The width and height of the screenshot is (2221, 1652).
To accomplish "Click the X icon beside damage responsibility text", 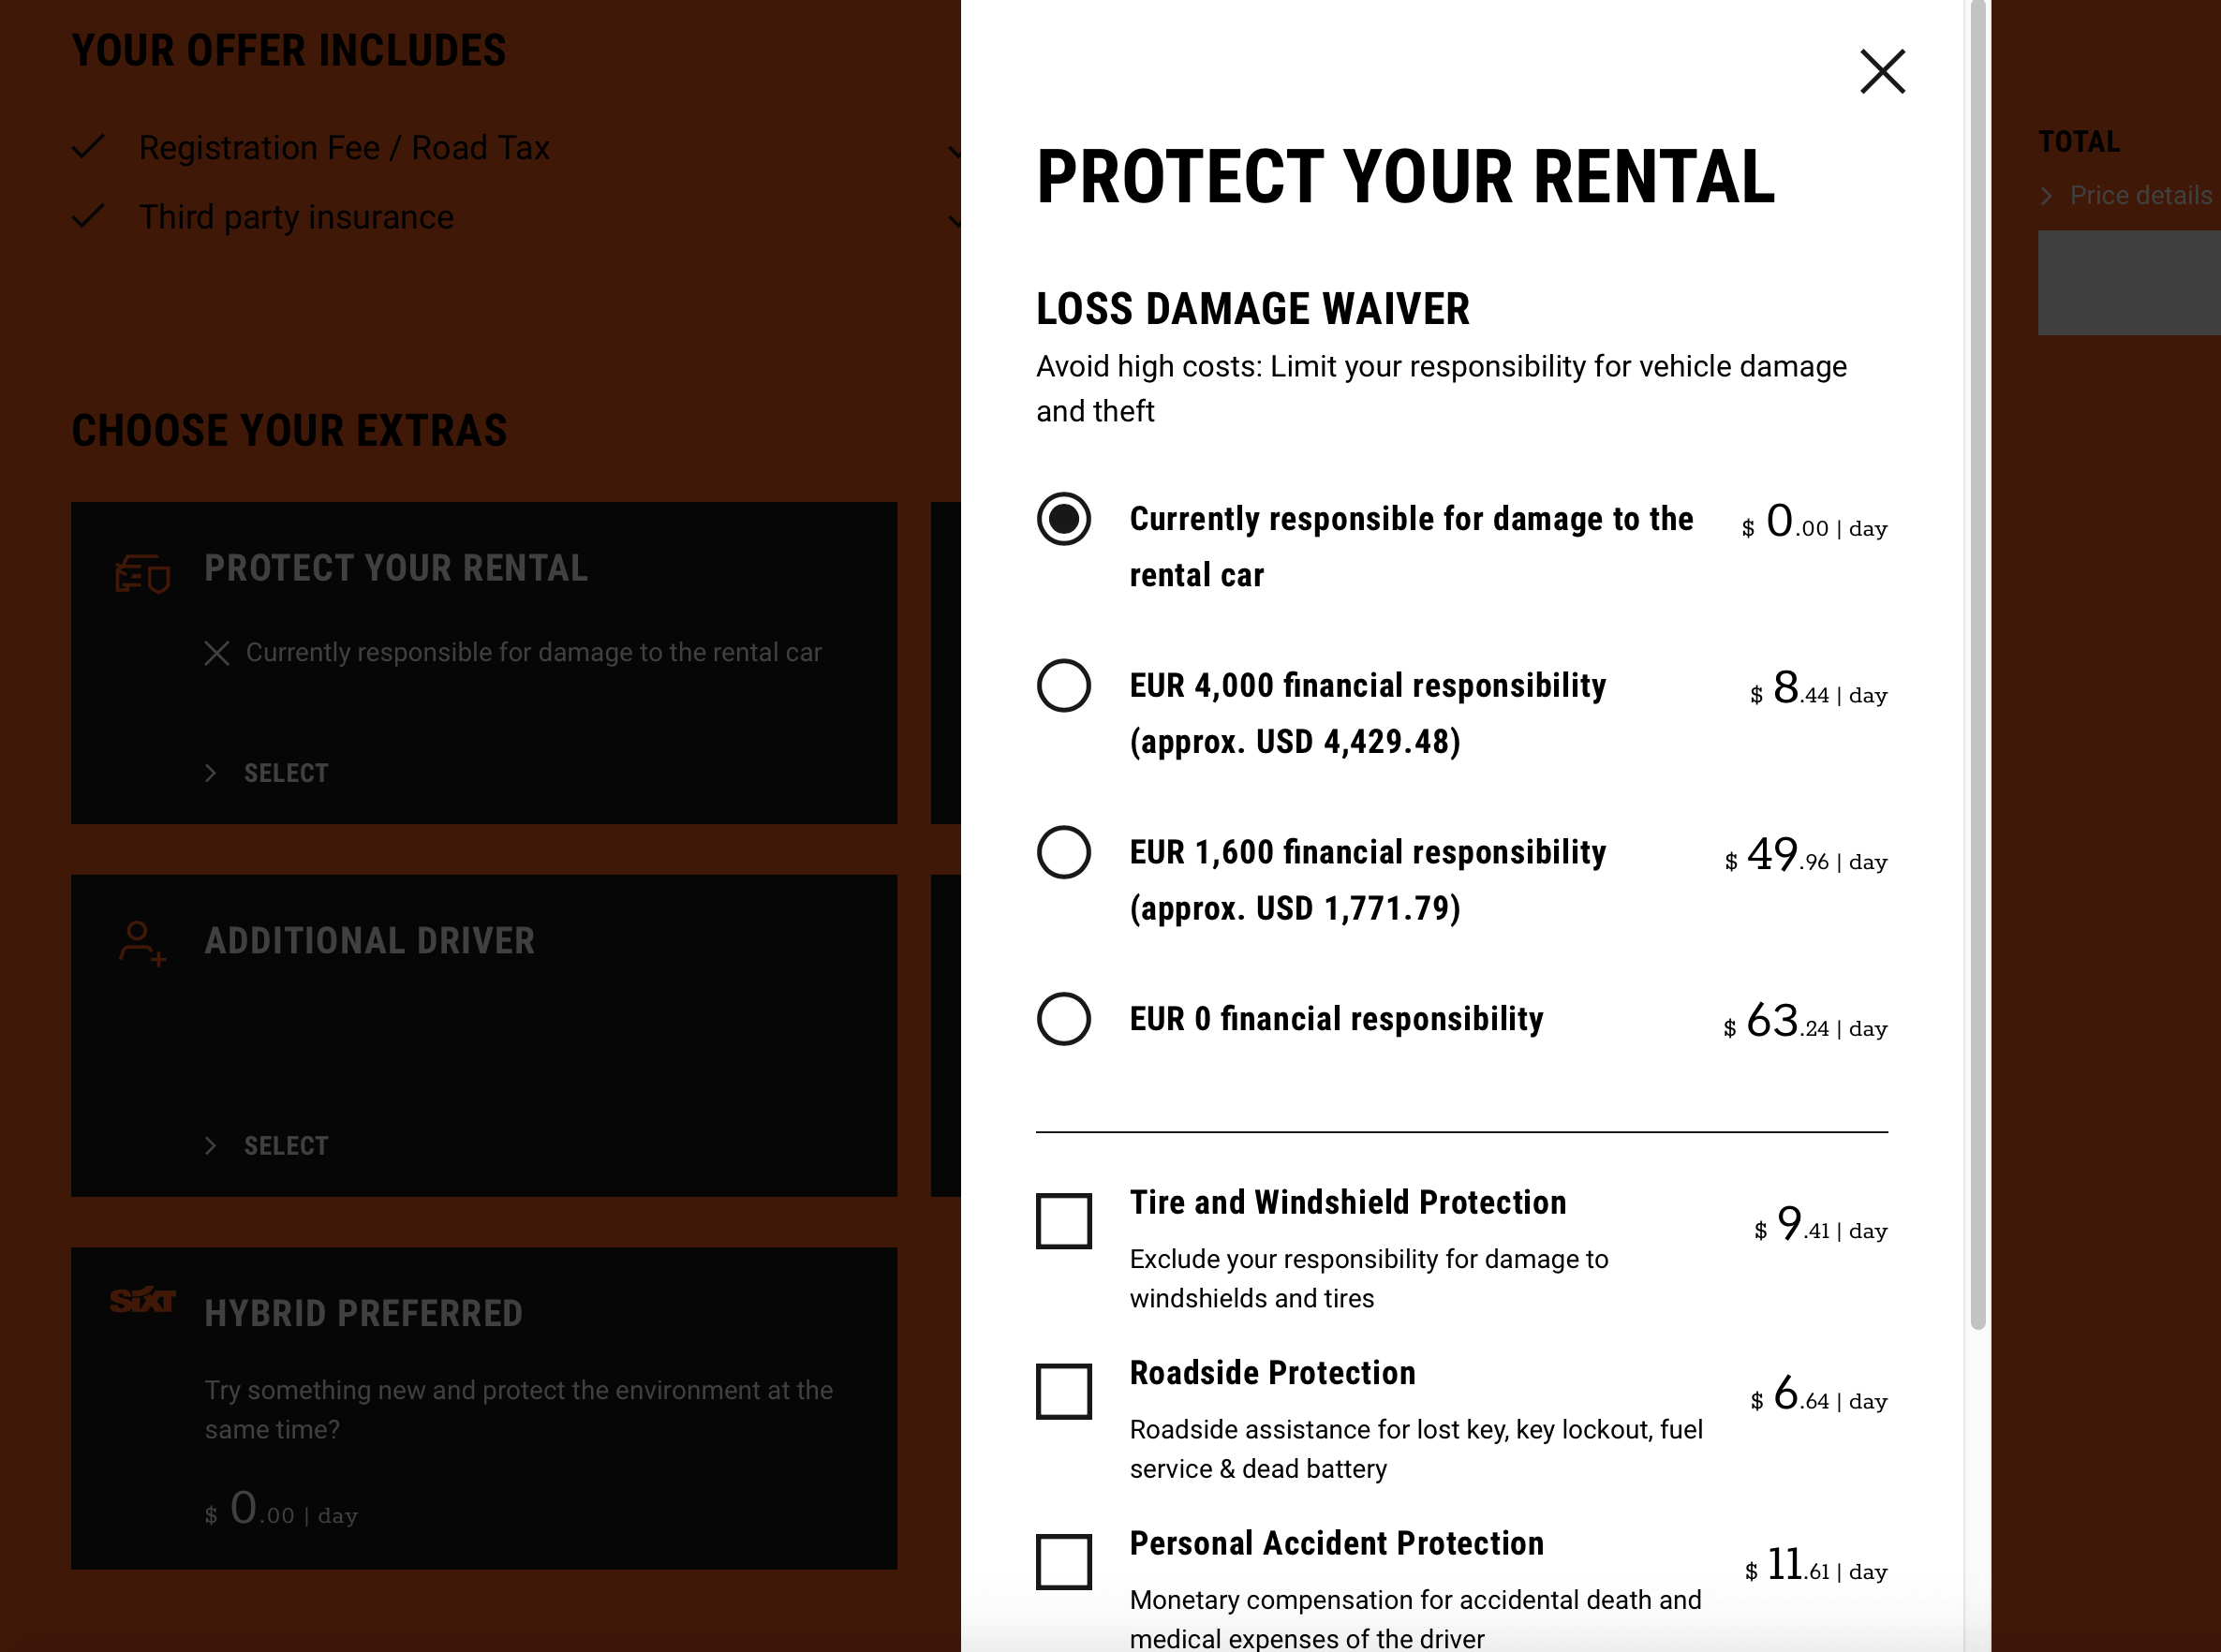I will pos(217,653).
